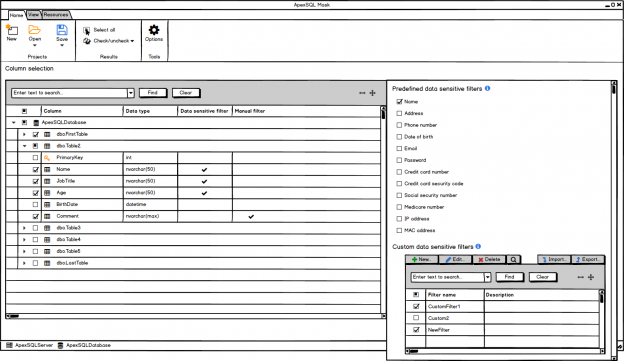
Task: Click the New project icon
Action: (12, 29)
